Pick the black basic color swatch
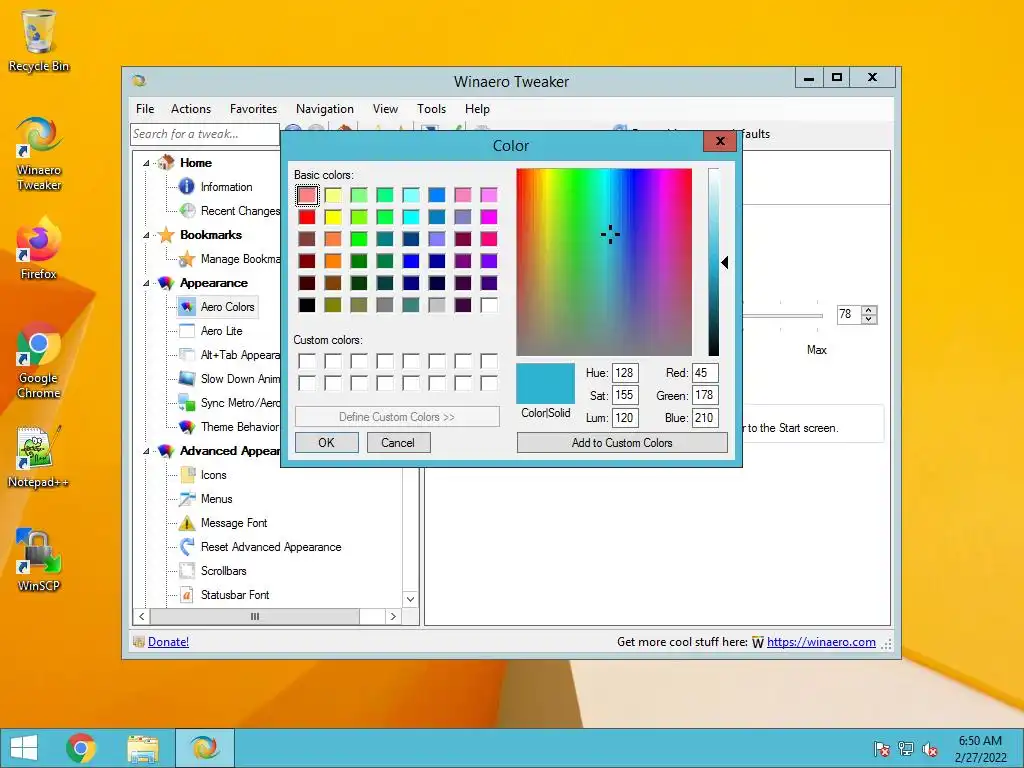The width and height of the screenshot is (1024, 768). pos(307,305)
